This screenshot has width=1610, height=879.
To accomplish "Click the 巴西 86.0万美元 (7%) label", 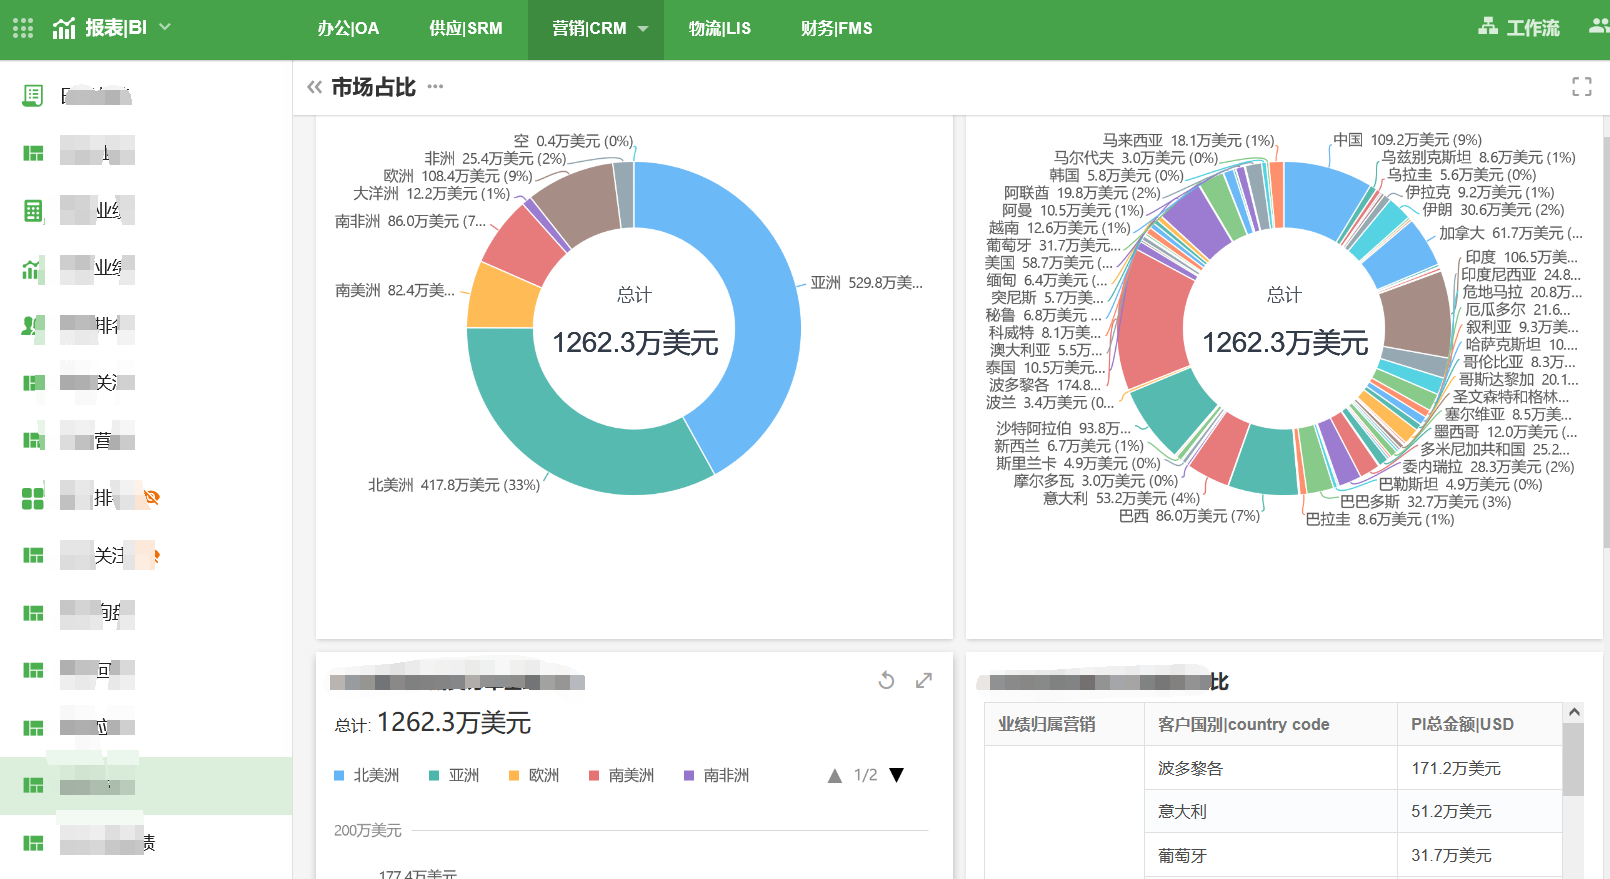I will point(1189,516).
